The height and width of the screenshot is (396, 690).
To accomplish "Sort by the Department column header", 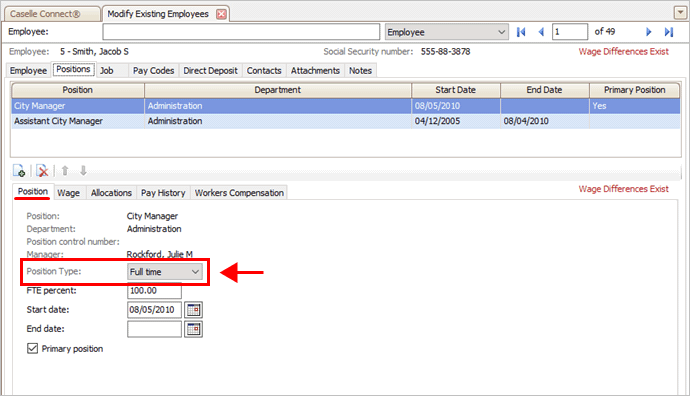I will (278, 90).
